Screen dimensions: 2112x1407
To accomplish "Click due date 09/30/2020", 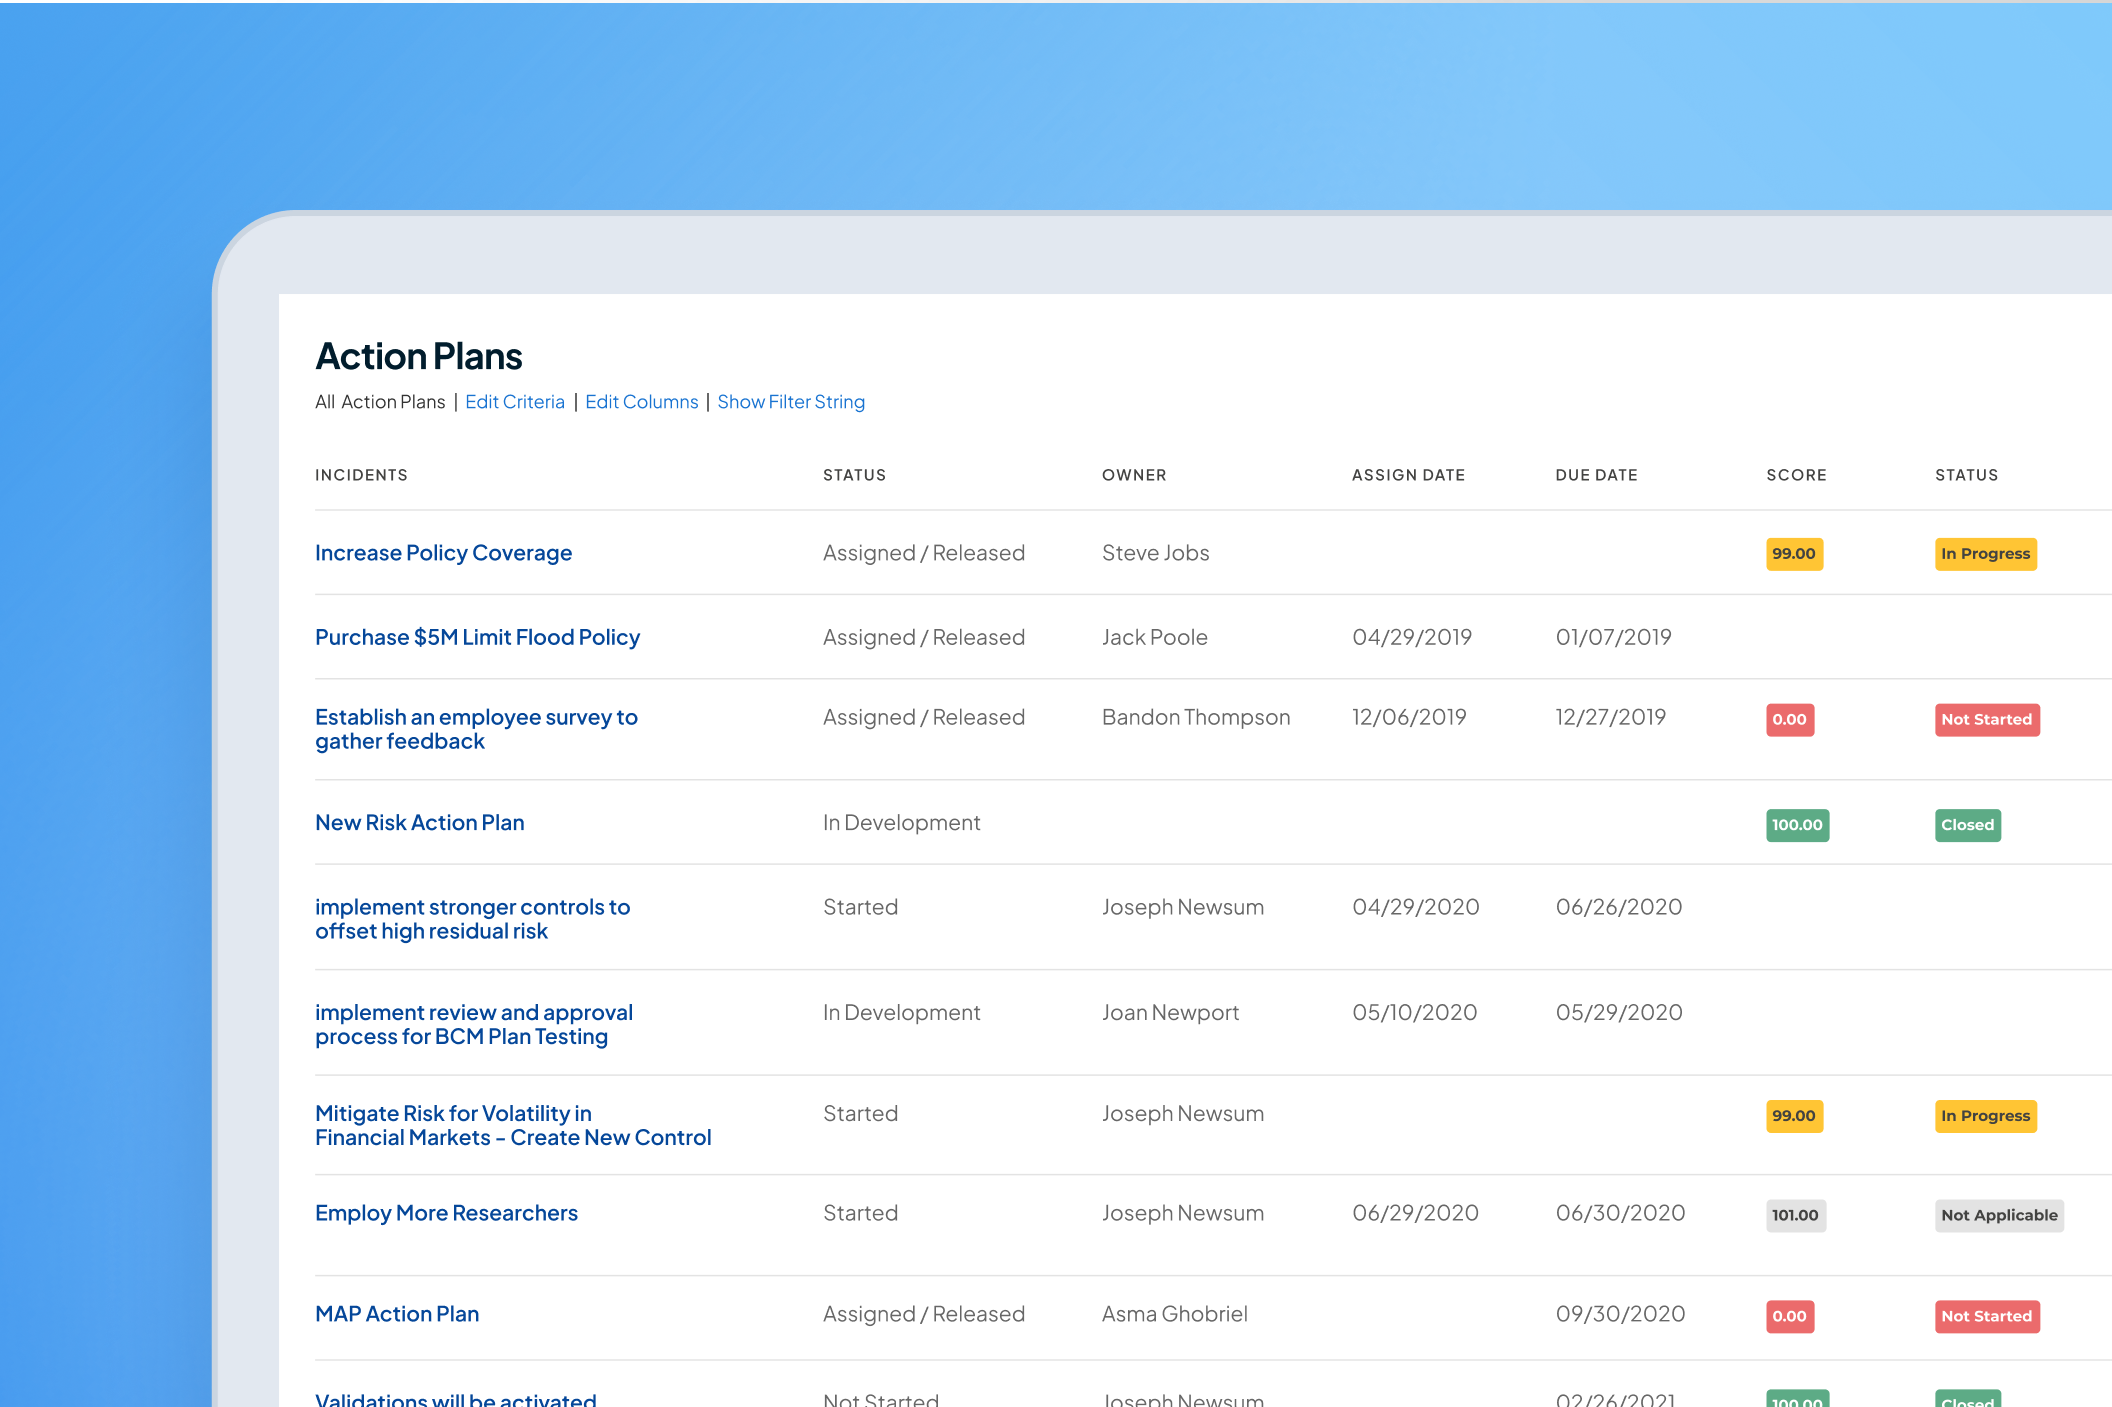I will pyautogui.click(x=1620, y=1314).
